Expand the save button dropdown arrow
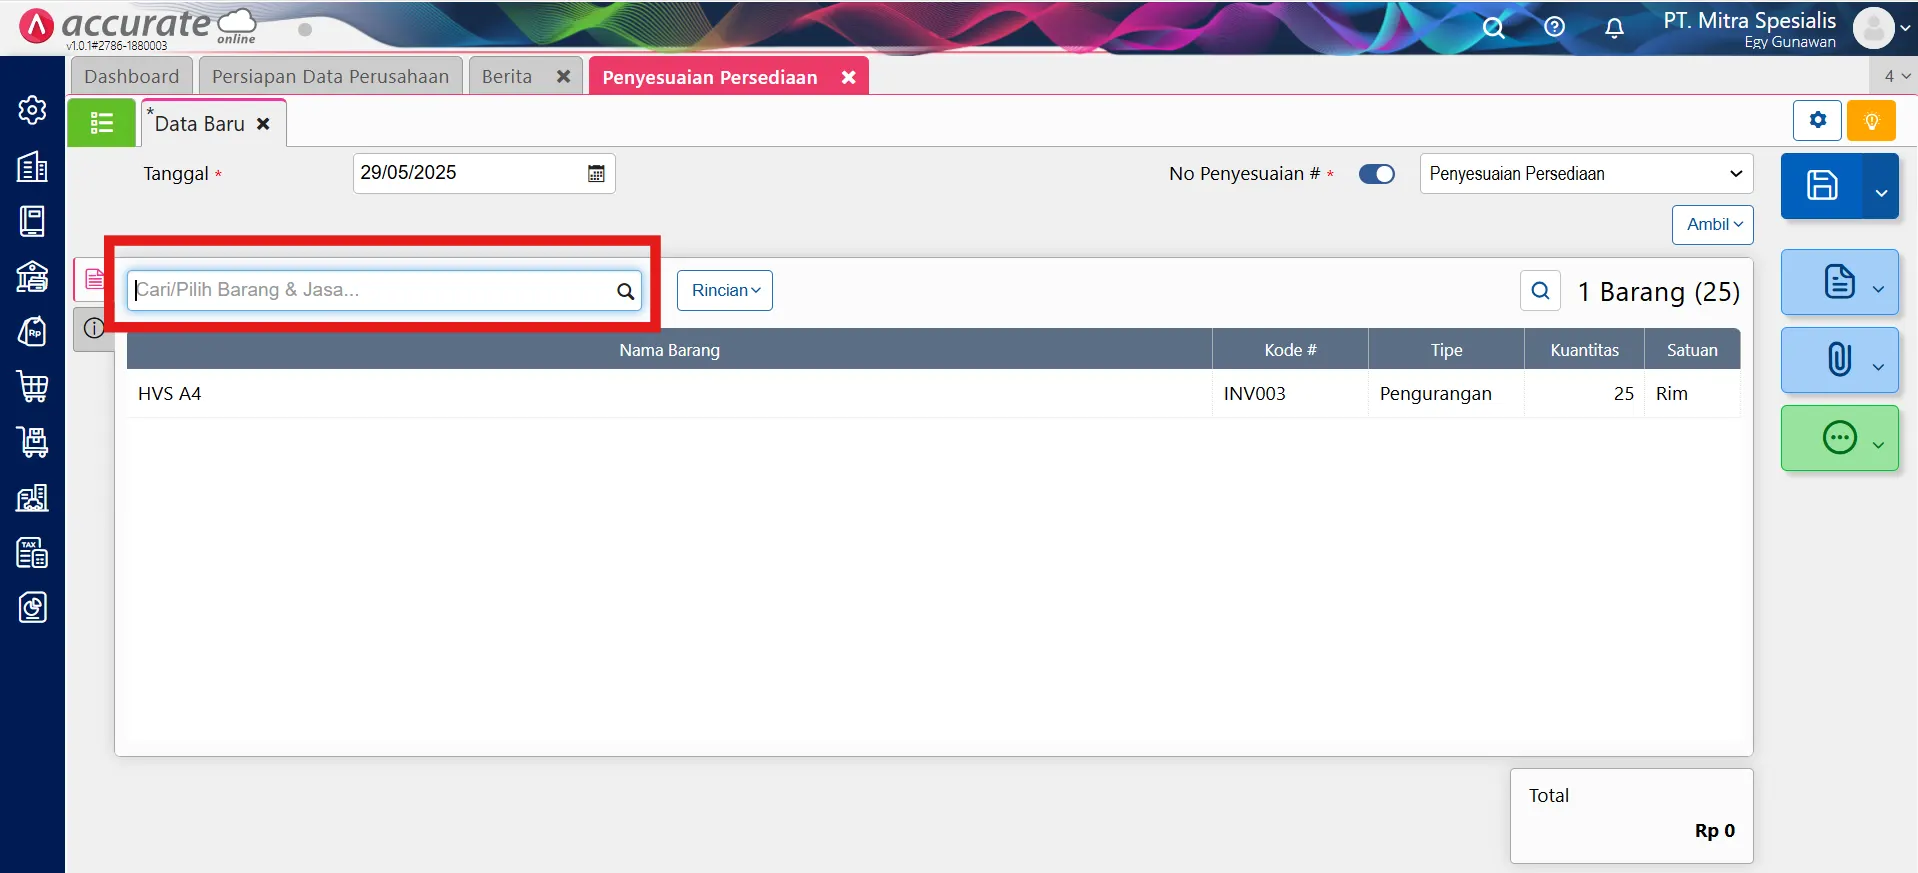 click(1881, 192)
